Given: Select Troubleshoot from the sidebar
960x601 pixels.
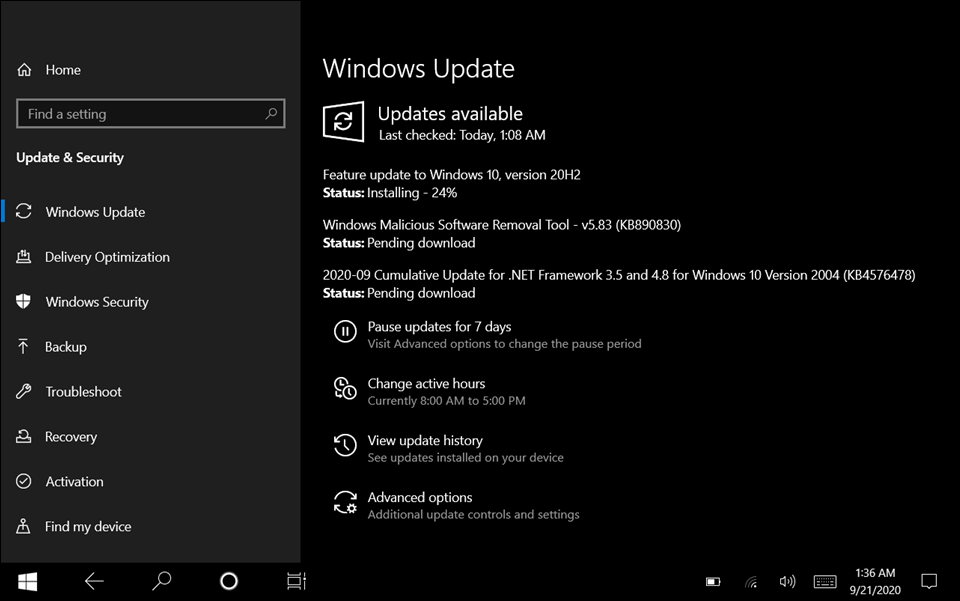Looking at the screenshot, I should [x=83, y=392].
